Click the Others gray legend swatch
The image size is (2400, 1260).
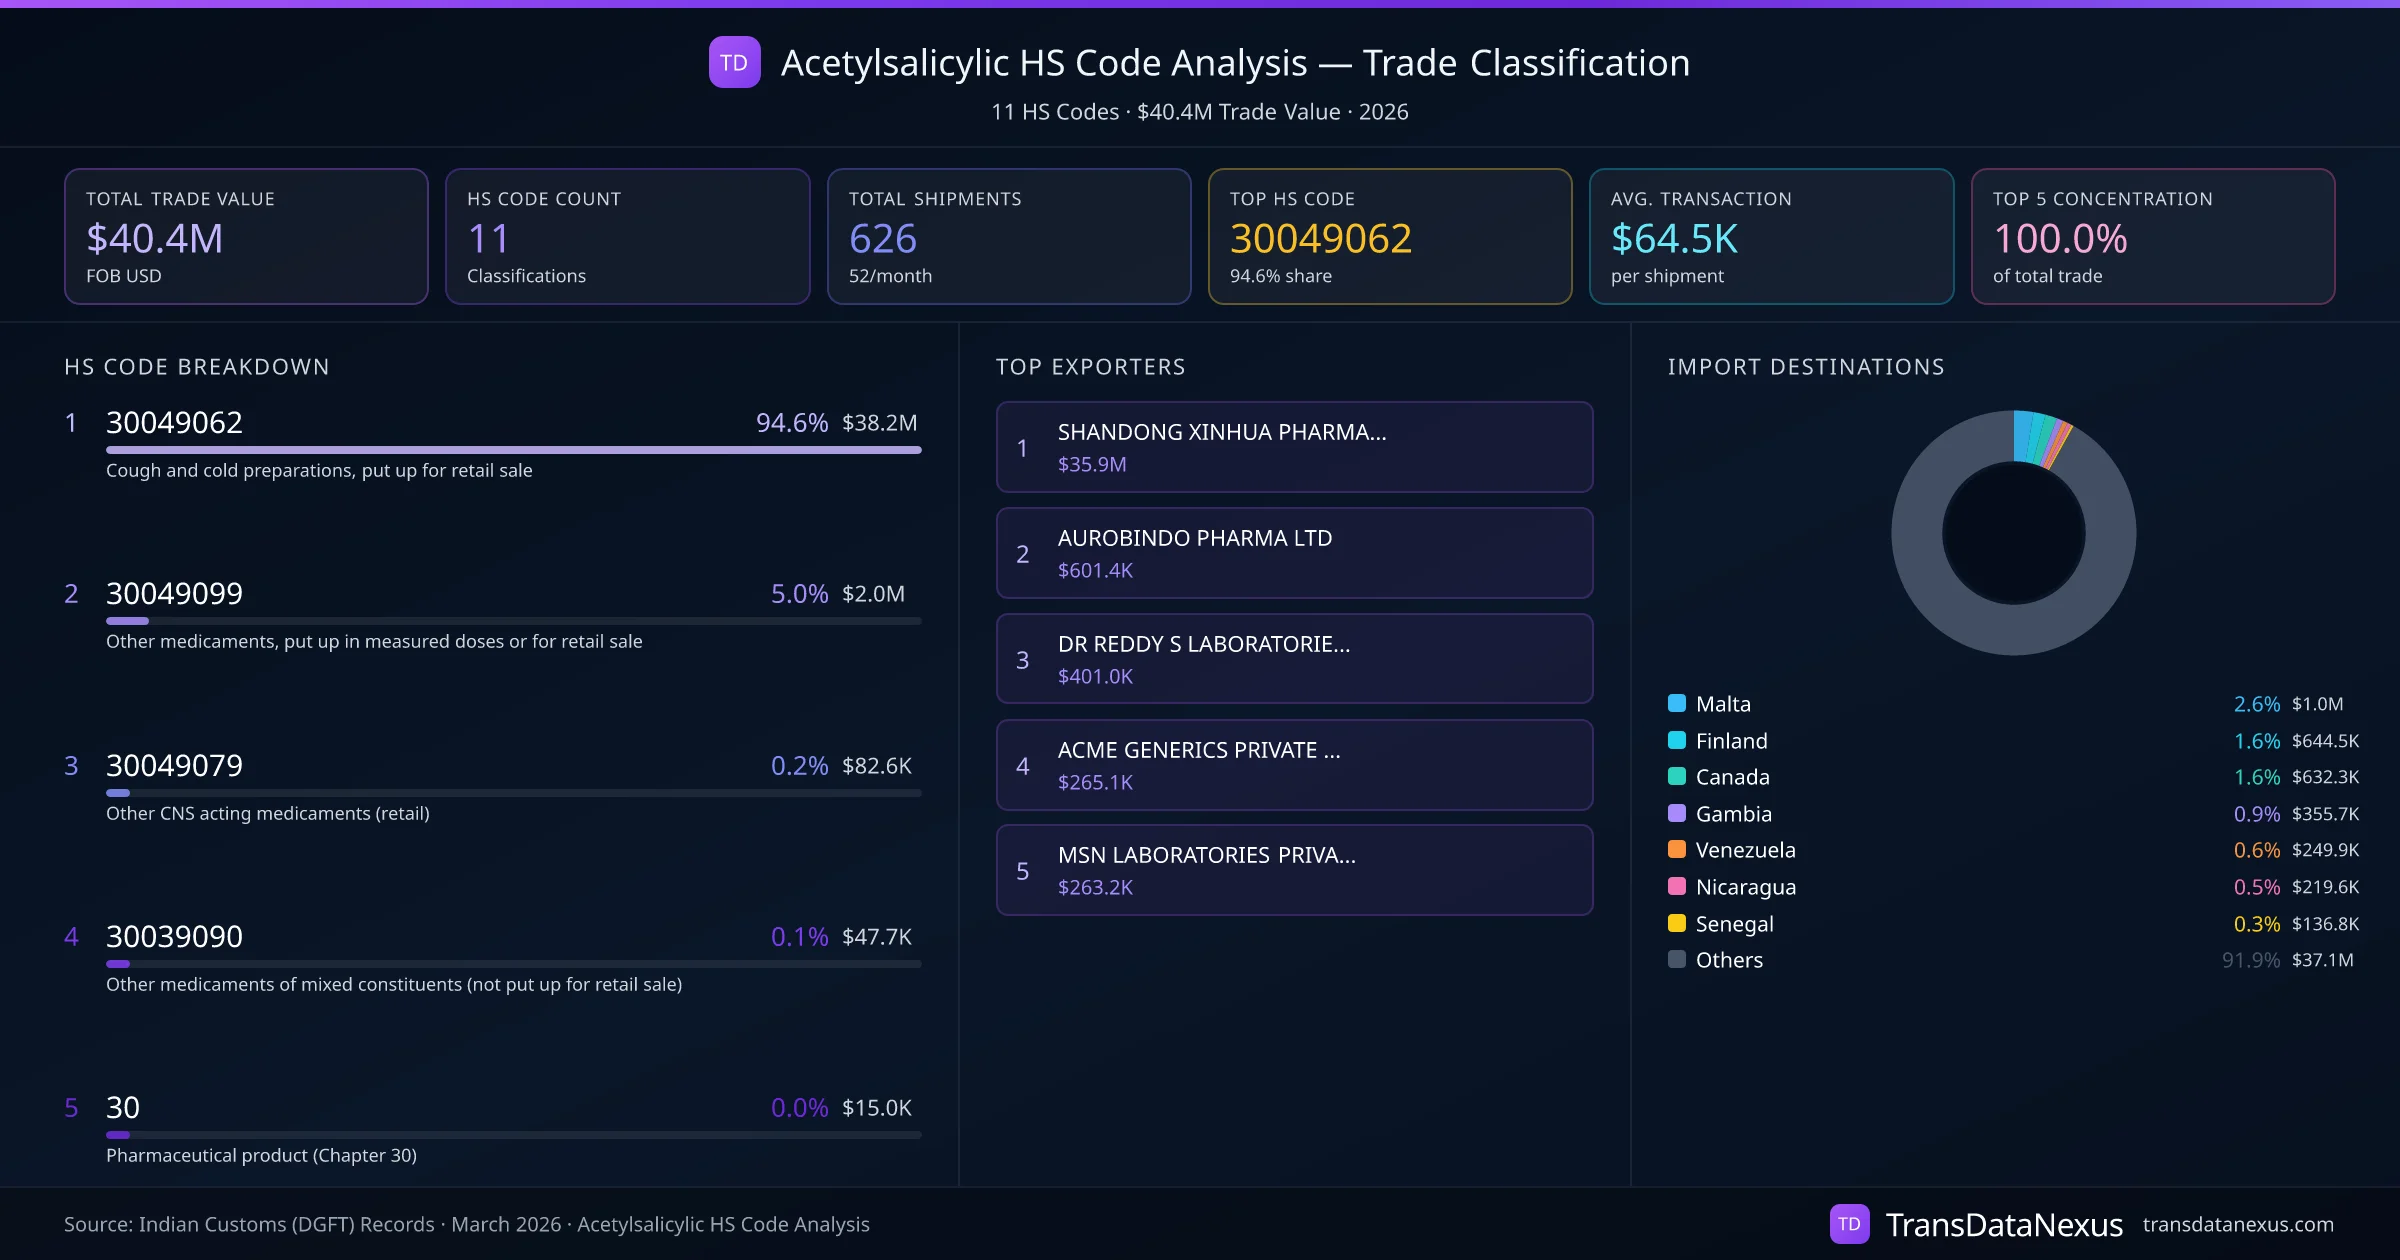pyautogui.click(x=1677, y=959)
